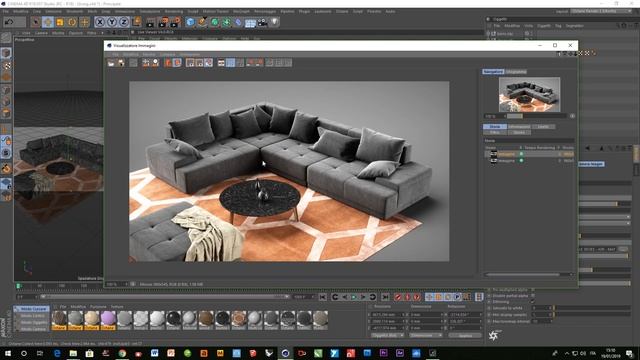Open the File menu of the material manager
Viewport: 640px width, 360px height.
pos(63,307)
